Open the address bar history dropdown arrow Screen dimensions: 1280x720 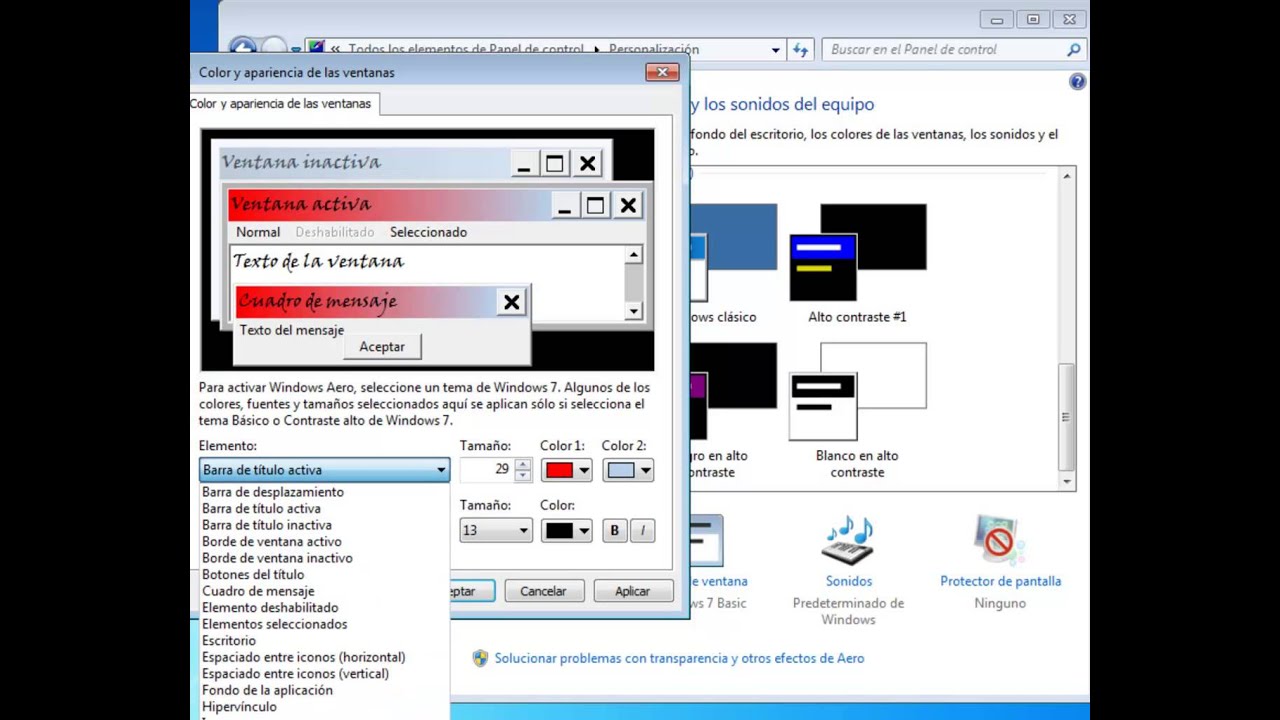pyautogui.click(x=775, y=49)
